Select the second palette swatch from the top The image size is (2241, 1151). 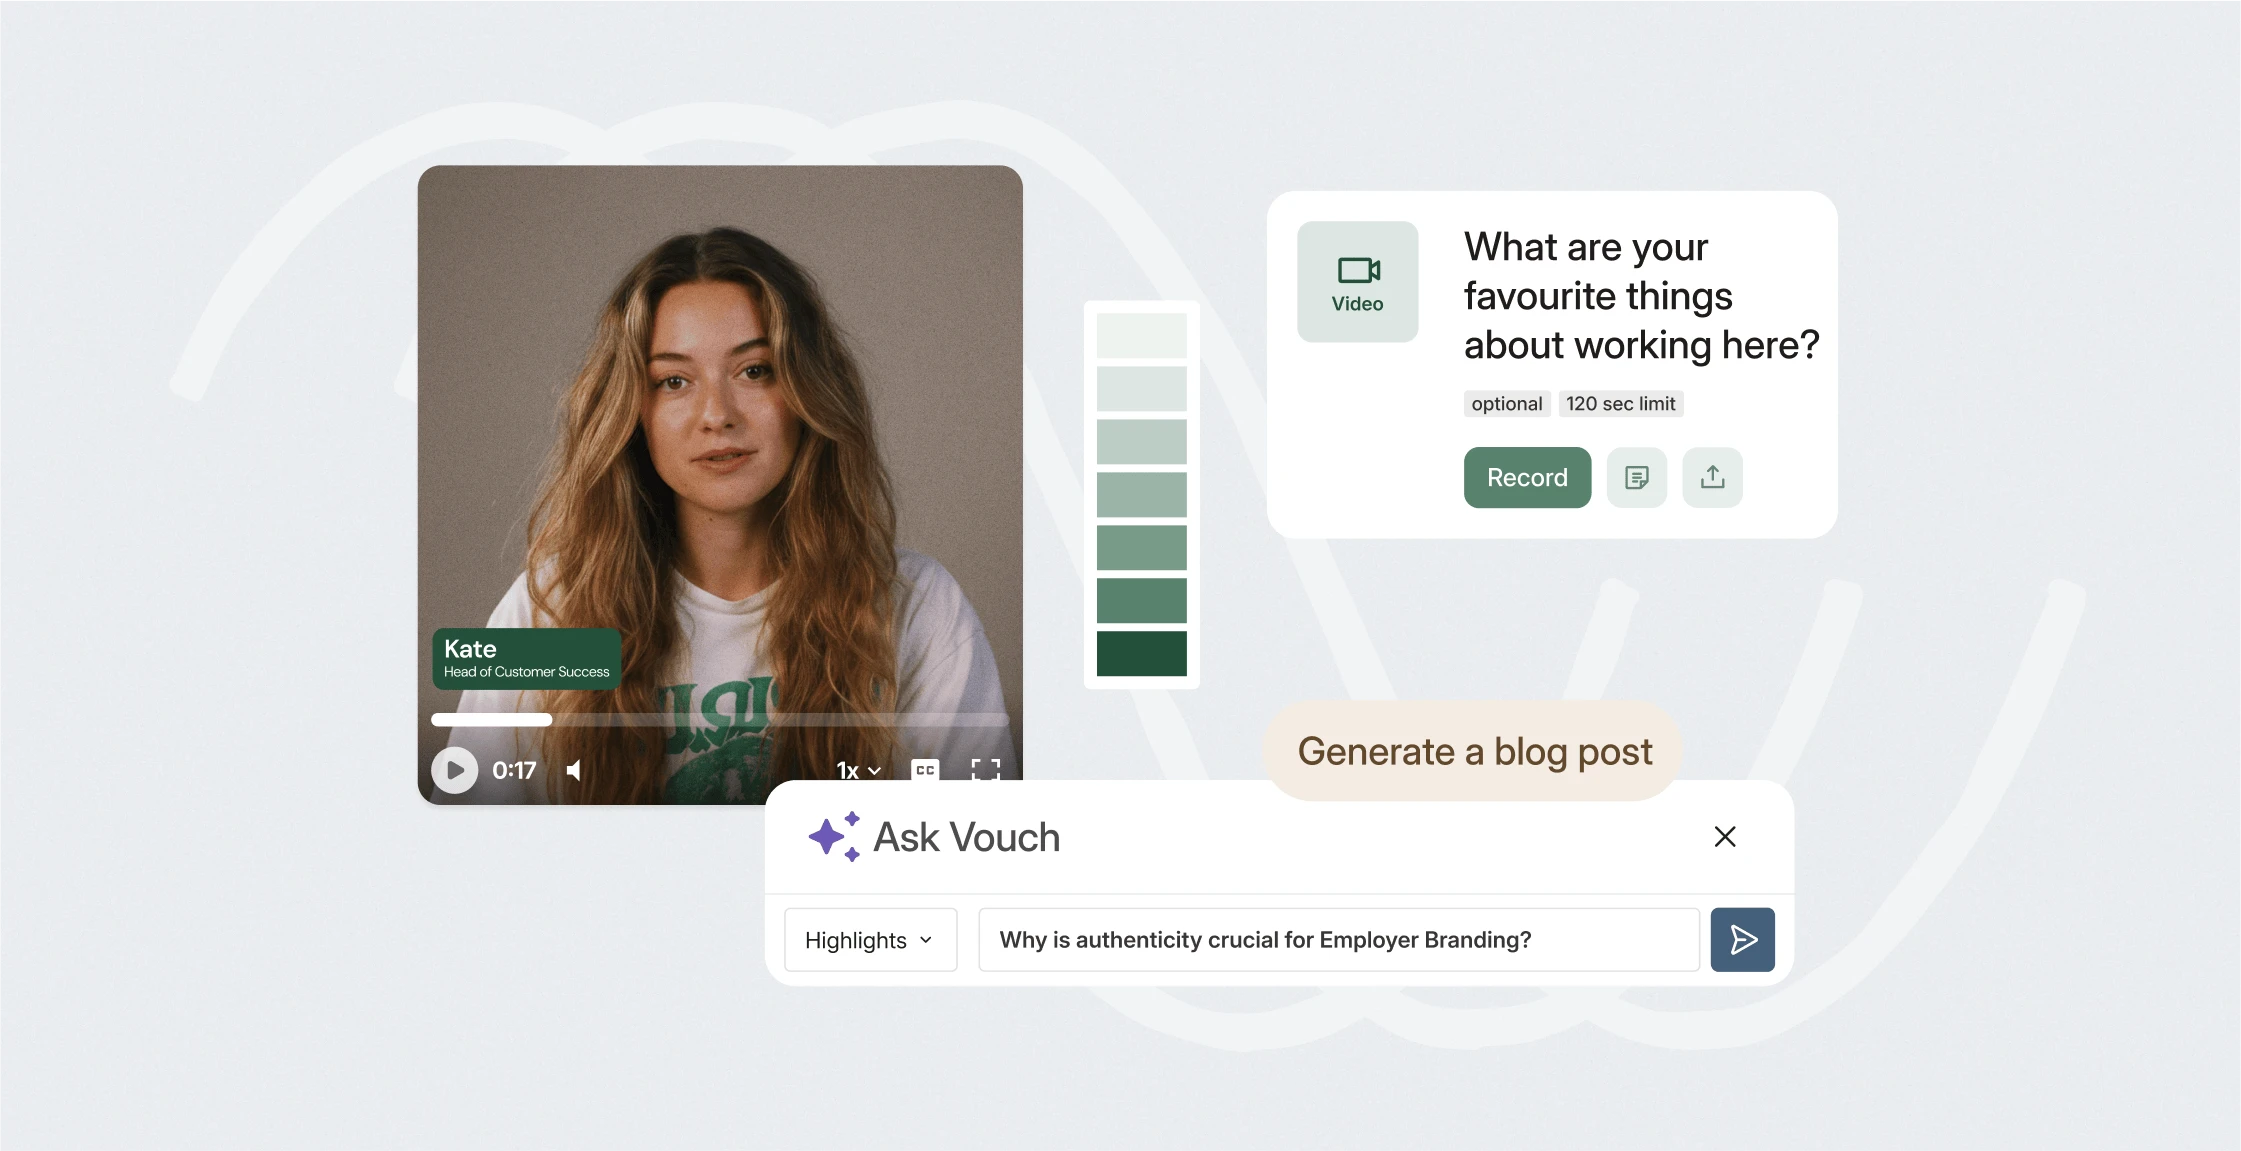tap(1141, 388)
